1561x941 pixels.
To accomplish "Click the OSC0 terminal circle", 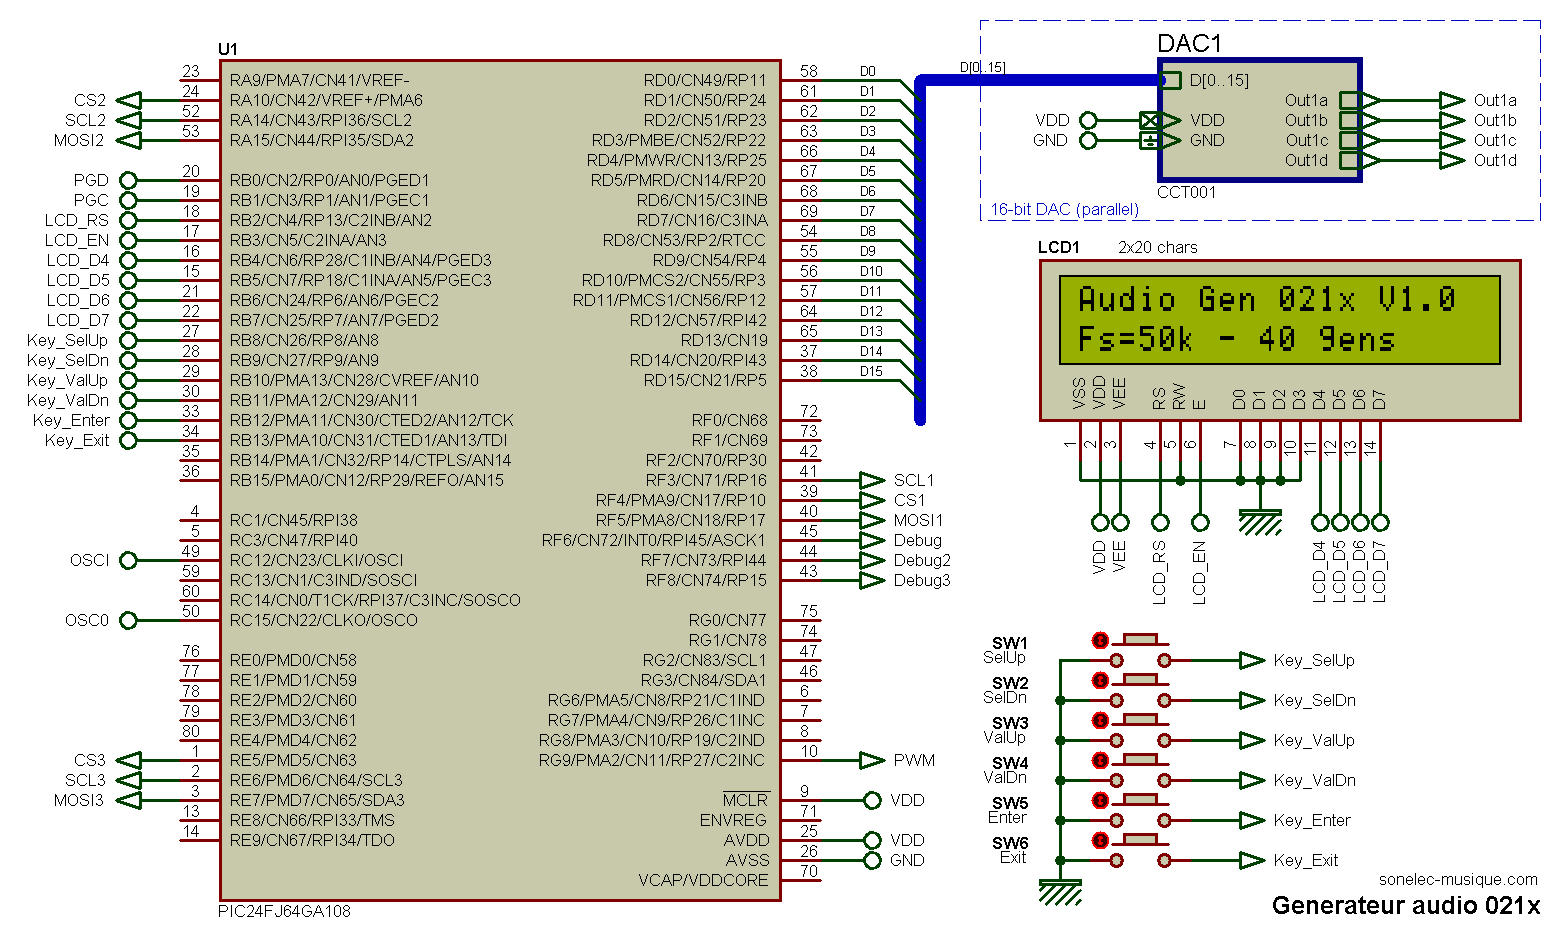I will (x=128, y=620).
